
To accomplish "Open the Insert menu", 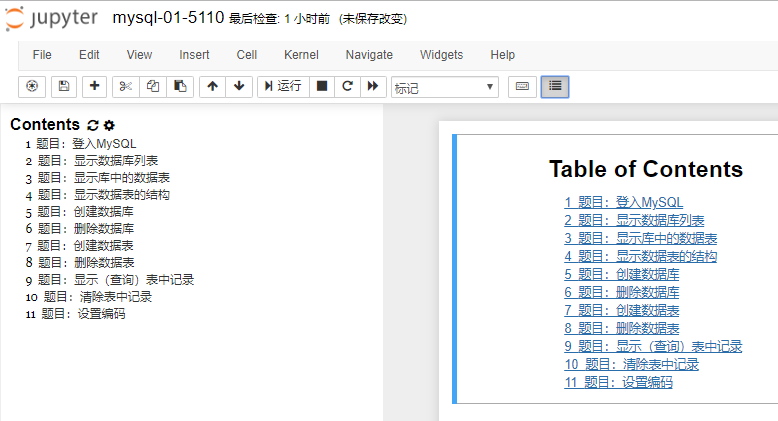I will (x=194, y=55).
